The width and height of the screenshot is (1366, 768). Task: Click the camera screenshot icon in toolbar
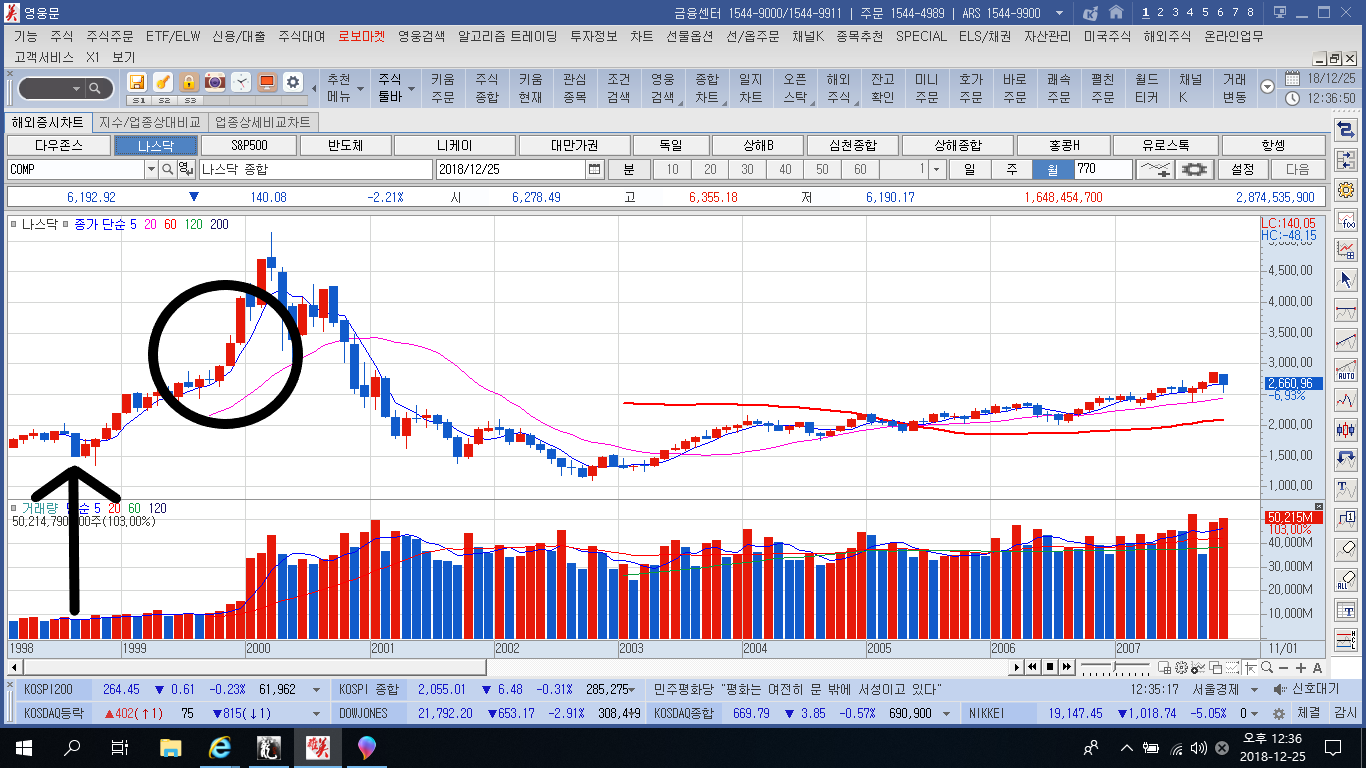[215, 82]
